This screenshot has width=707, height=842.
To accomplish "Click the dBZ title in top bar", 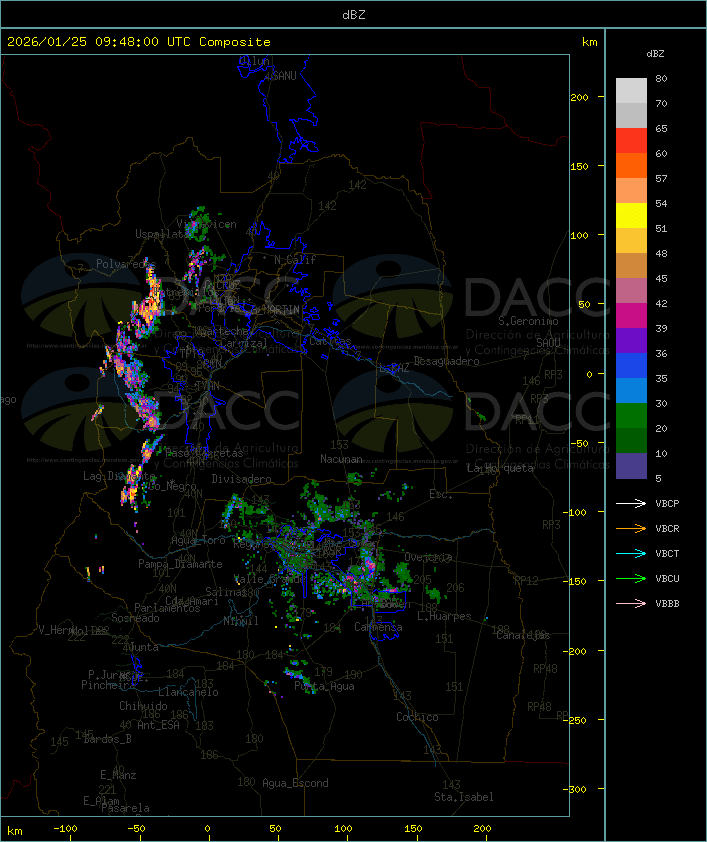I will 353,14.
